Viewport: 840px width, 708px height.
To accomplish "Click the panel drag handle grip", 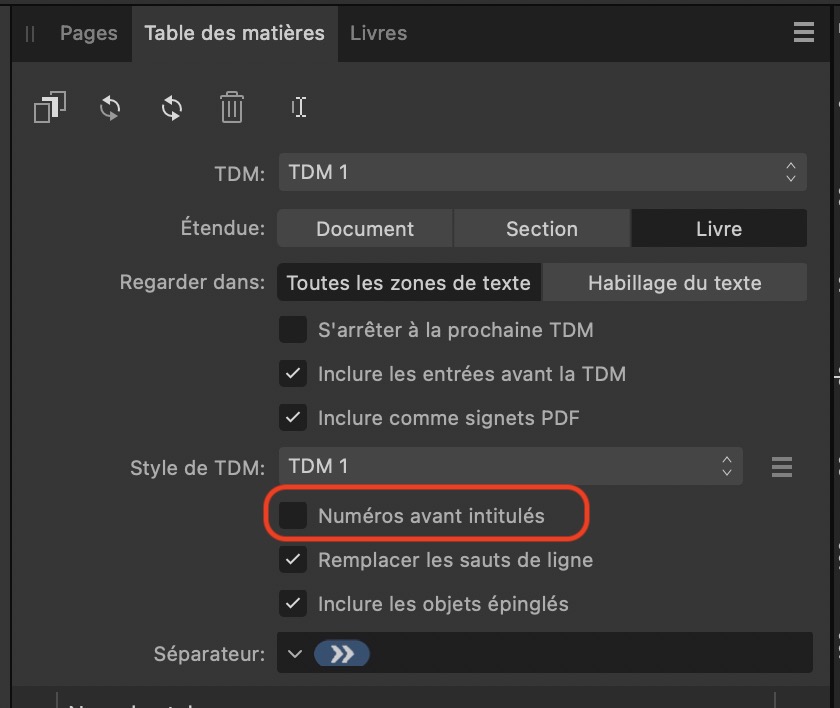I will pos(30,34).
